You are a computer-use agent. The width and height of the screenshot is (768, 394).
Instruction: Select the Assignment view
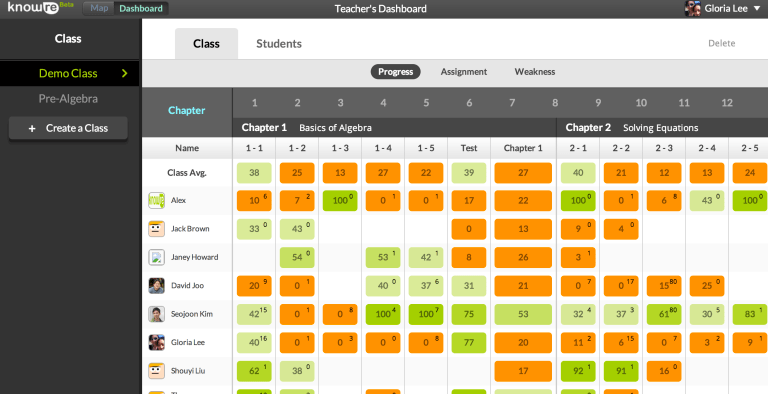point(464,72)
